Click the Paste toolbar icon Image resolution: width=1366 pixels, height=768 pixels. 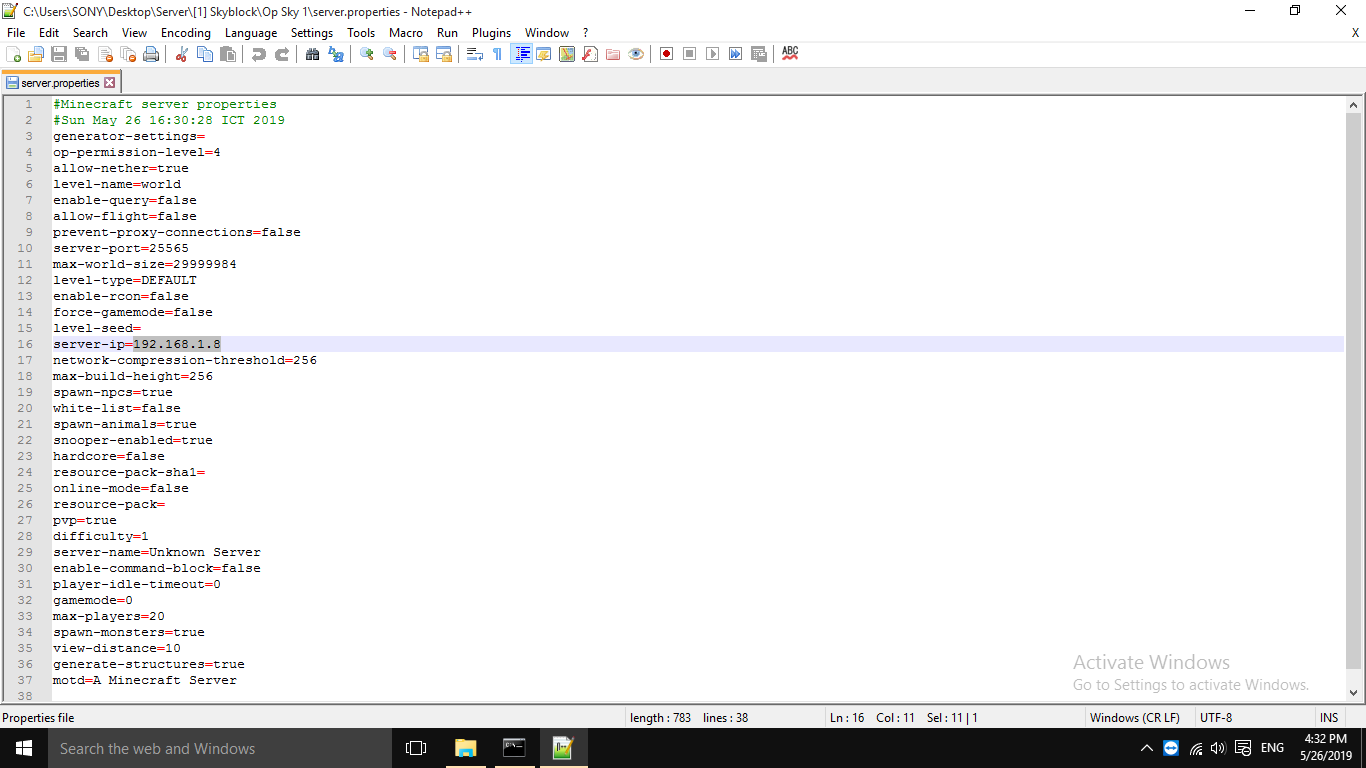pyautogui.click(x=228, y=54)
